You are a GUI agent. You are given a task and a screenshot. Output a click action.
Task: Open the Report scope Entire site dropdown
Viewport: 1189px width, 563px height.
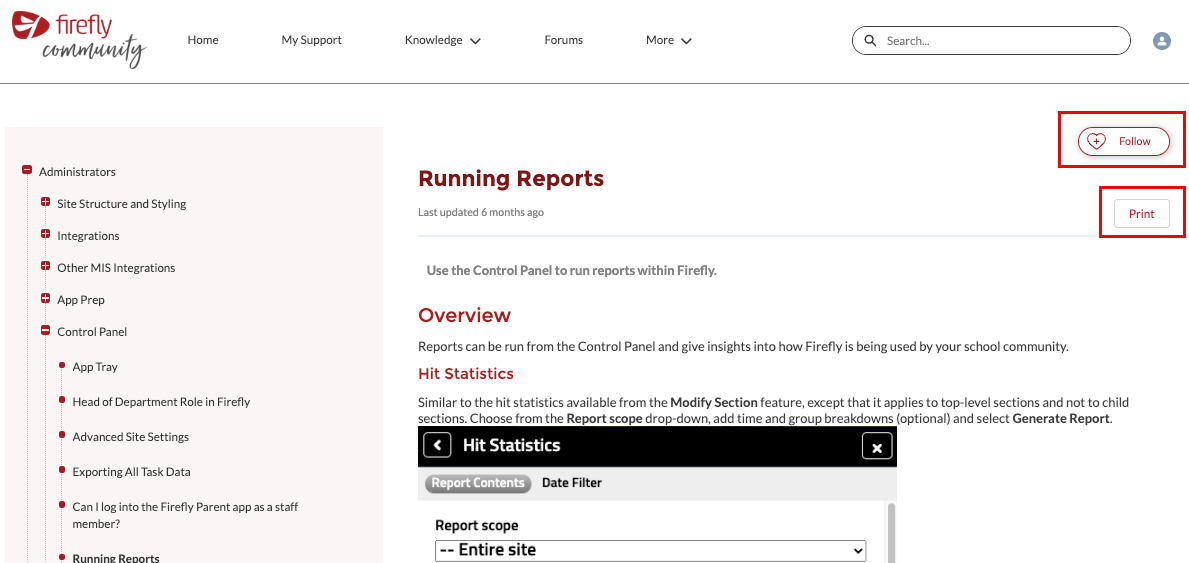point(651,549)
